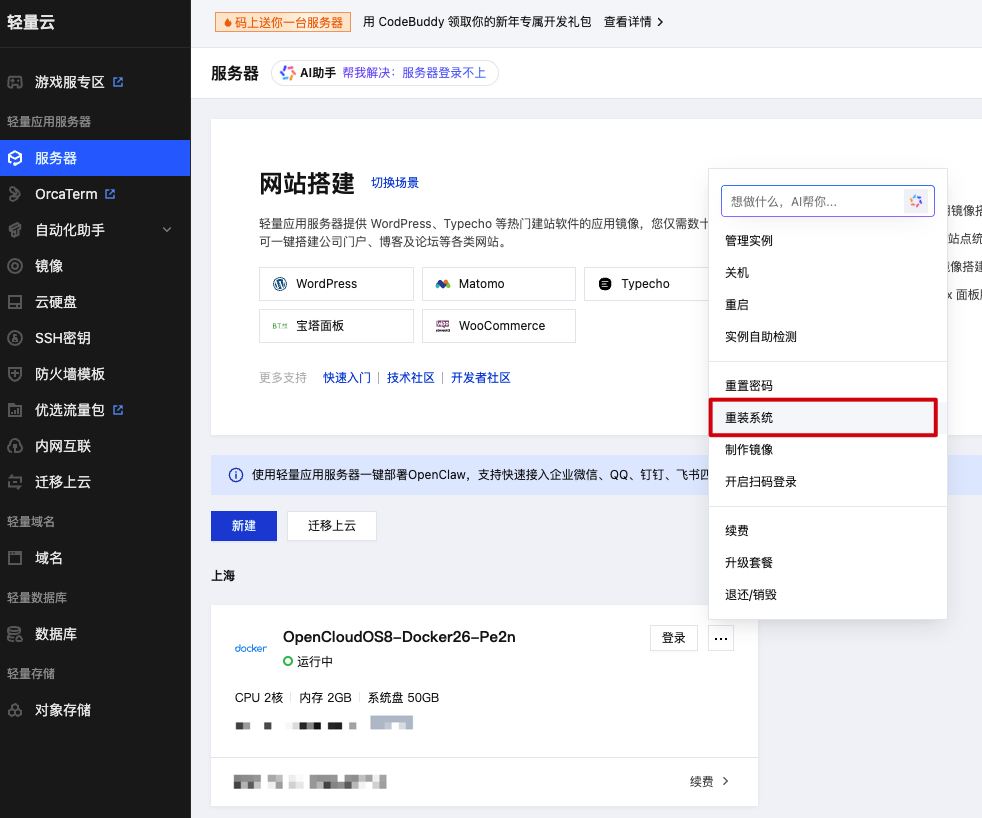Click the 登录 button on instance card
Image resolution: width=982 pixels, height=818 pixels.
pos(674,638)
